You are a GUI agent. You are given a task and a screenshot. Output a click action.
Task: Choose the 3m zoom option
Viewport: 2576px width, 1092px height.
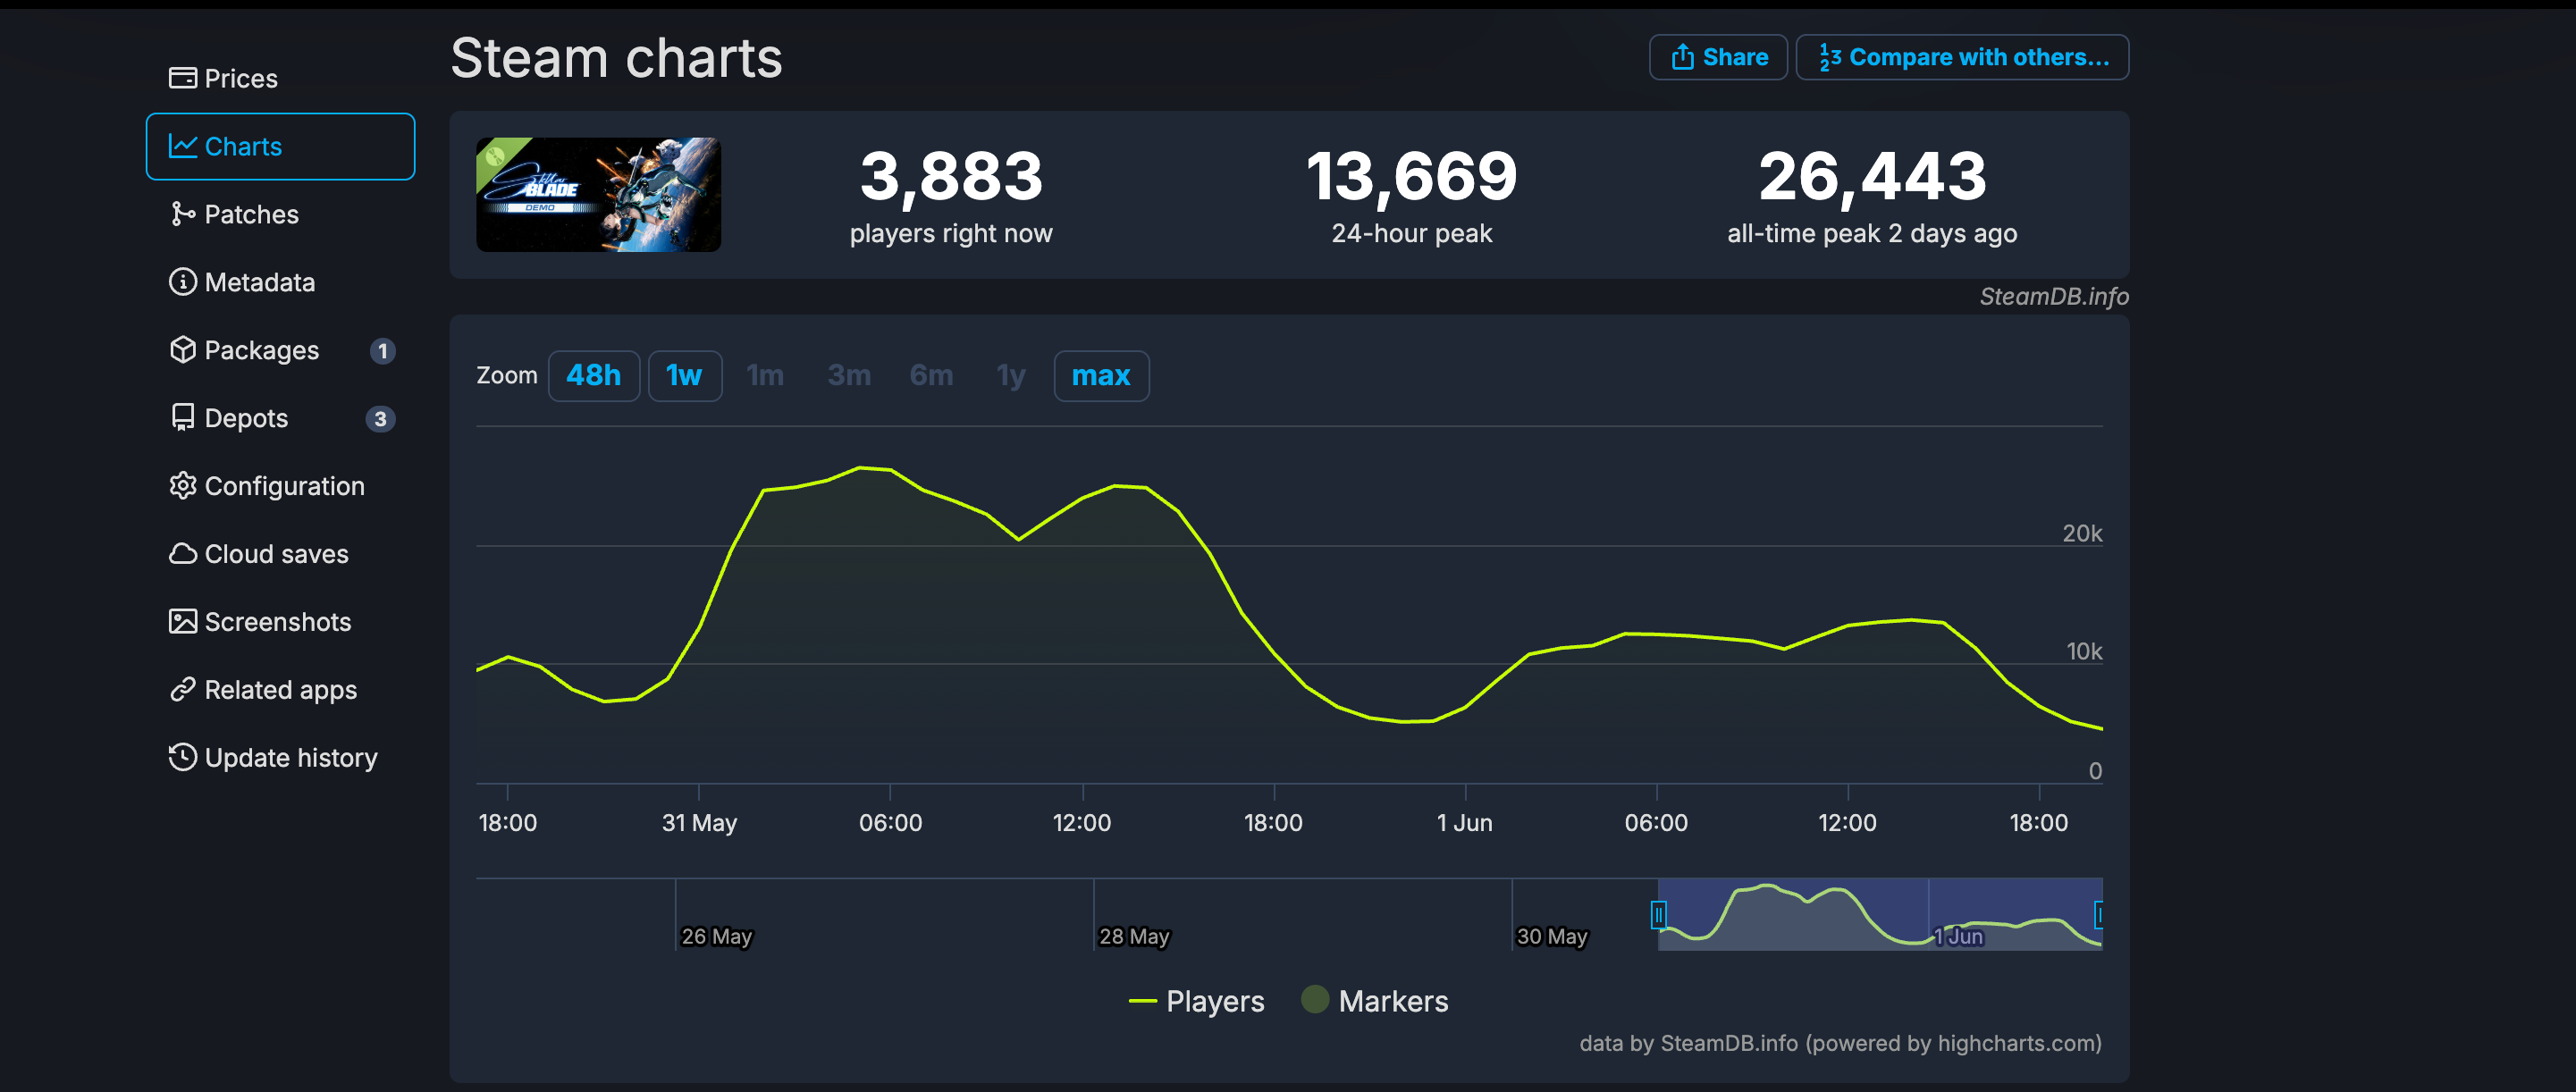[849, 376]
